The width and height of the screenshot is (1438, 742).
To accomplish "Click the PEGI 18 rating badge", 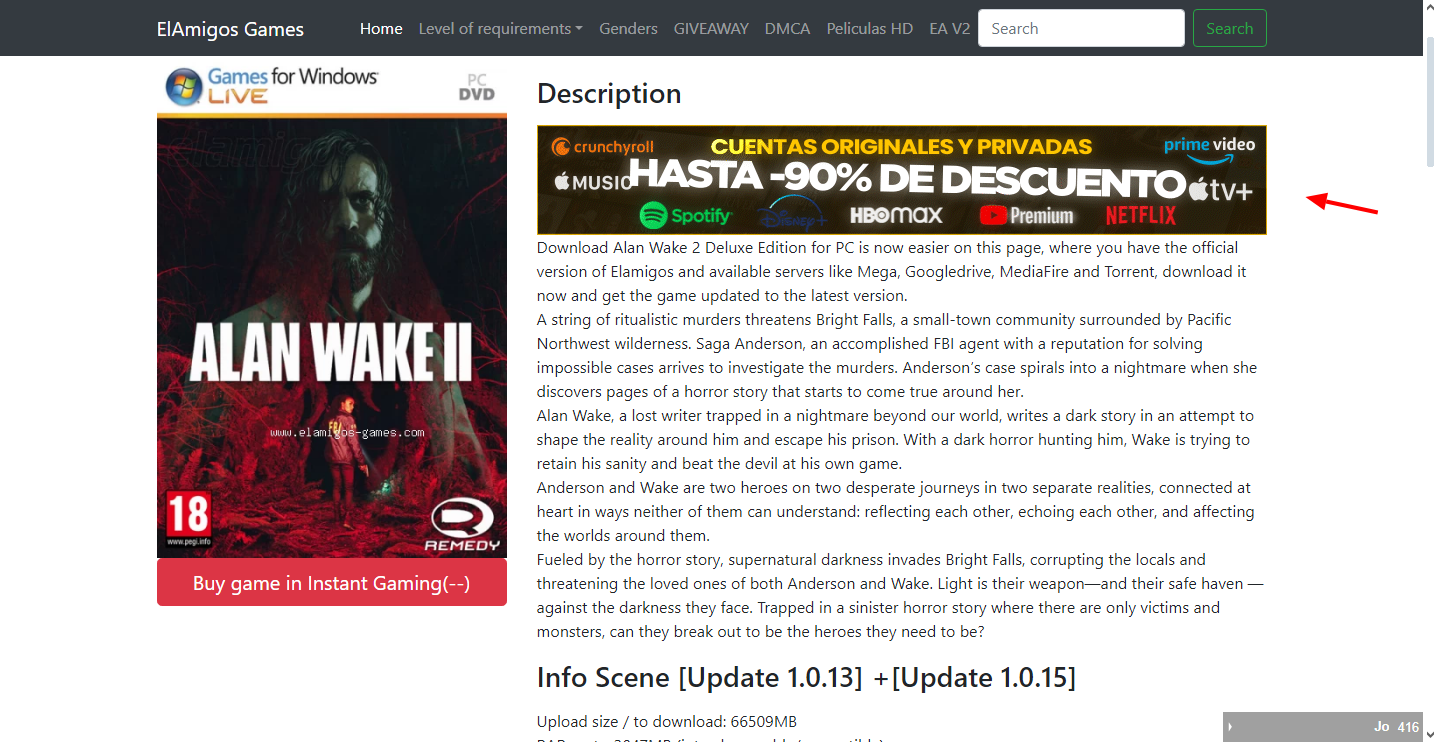I will [188, 520].
